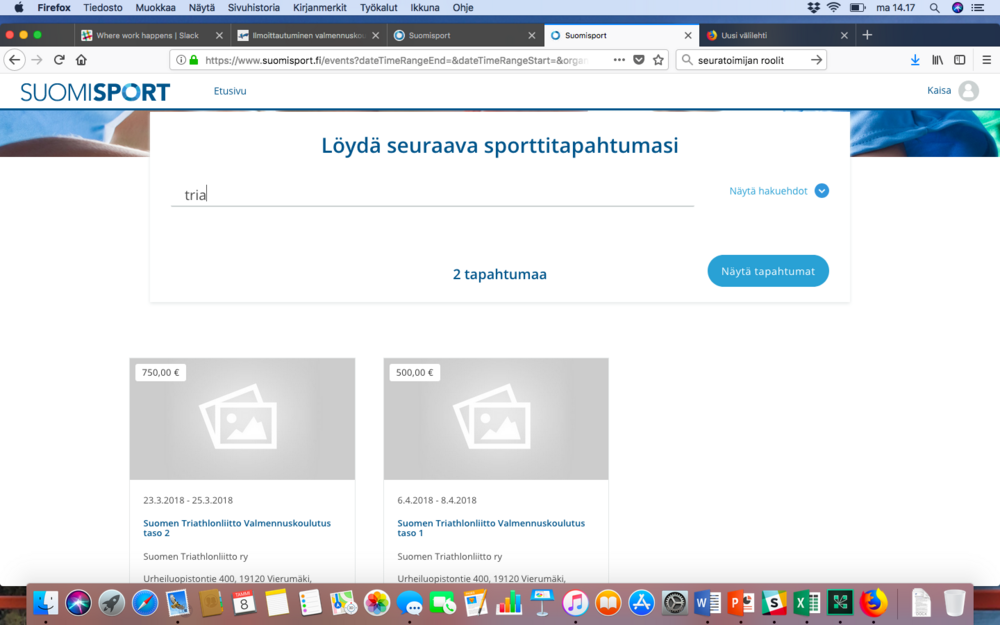1000x625 pixels.
Task: Open the Firefox home page
Action: (x=81, y=60)
